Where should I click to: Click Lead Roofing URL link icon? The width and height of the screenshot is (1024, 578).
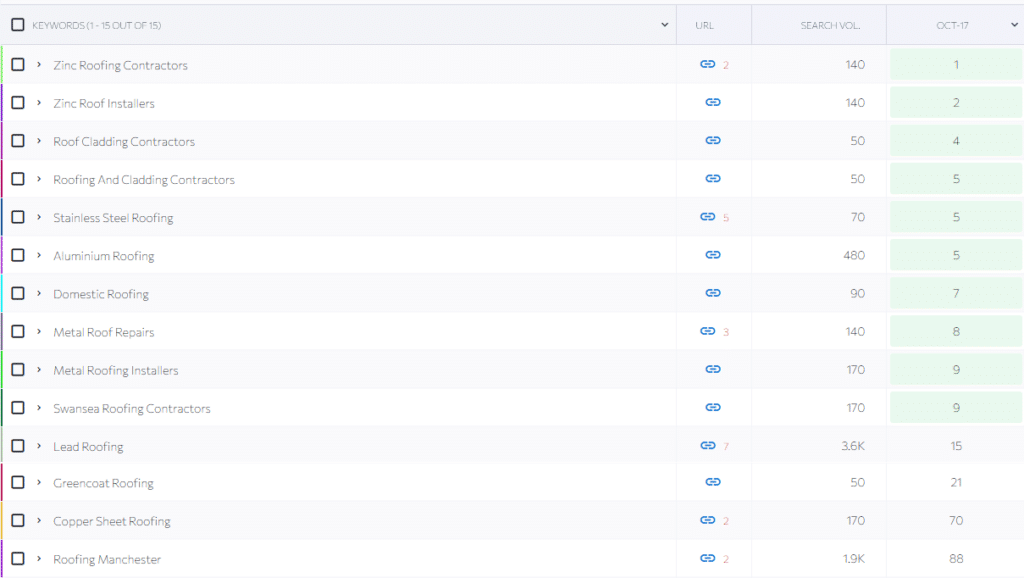click(707, 446)
